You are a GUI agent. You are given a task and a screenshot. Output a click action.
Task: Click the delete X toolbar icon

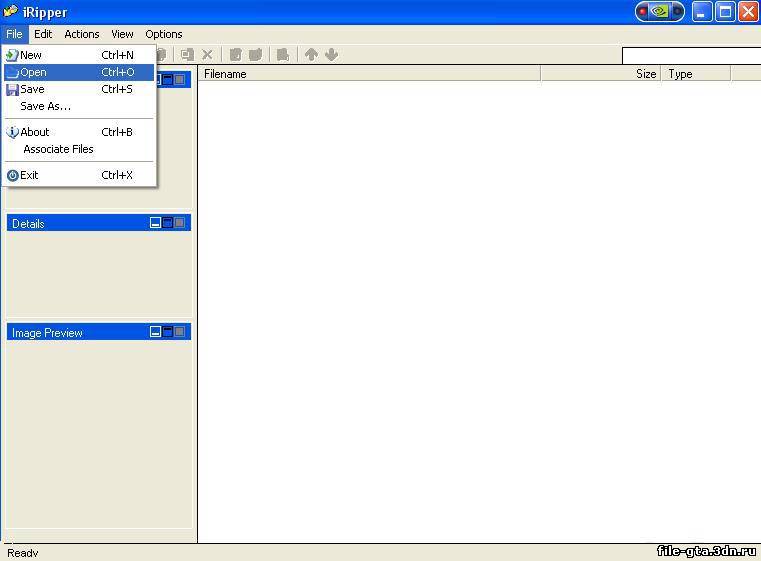pos(207,54)
